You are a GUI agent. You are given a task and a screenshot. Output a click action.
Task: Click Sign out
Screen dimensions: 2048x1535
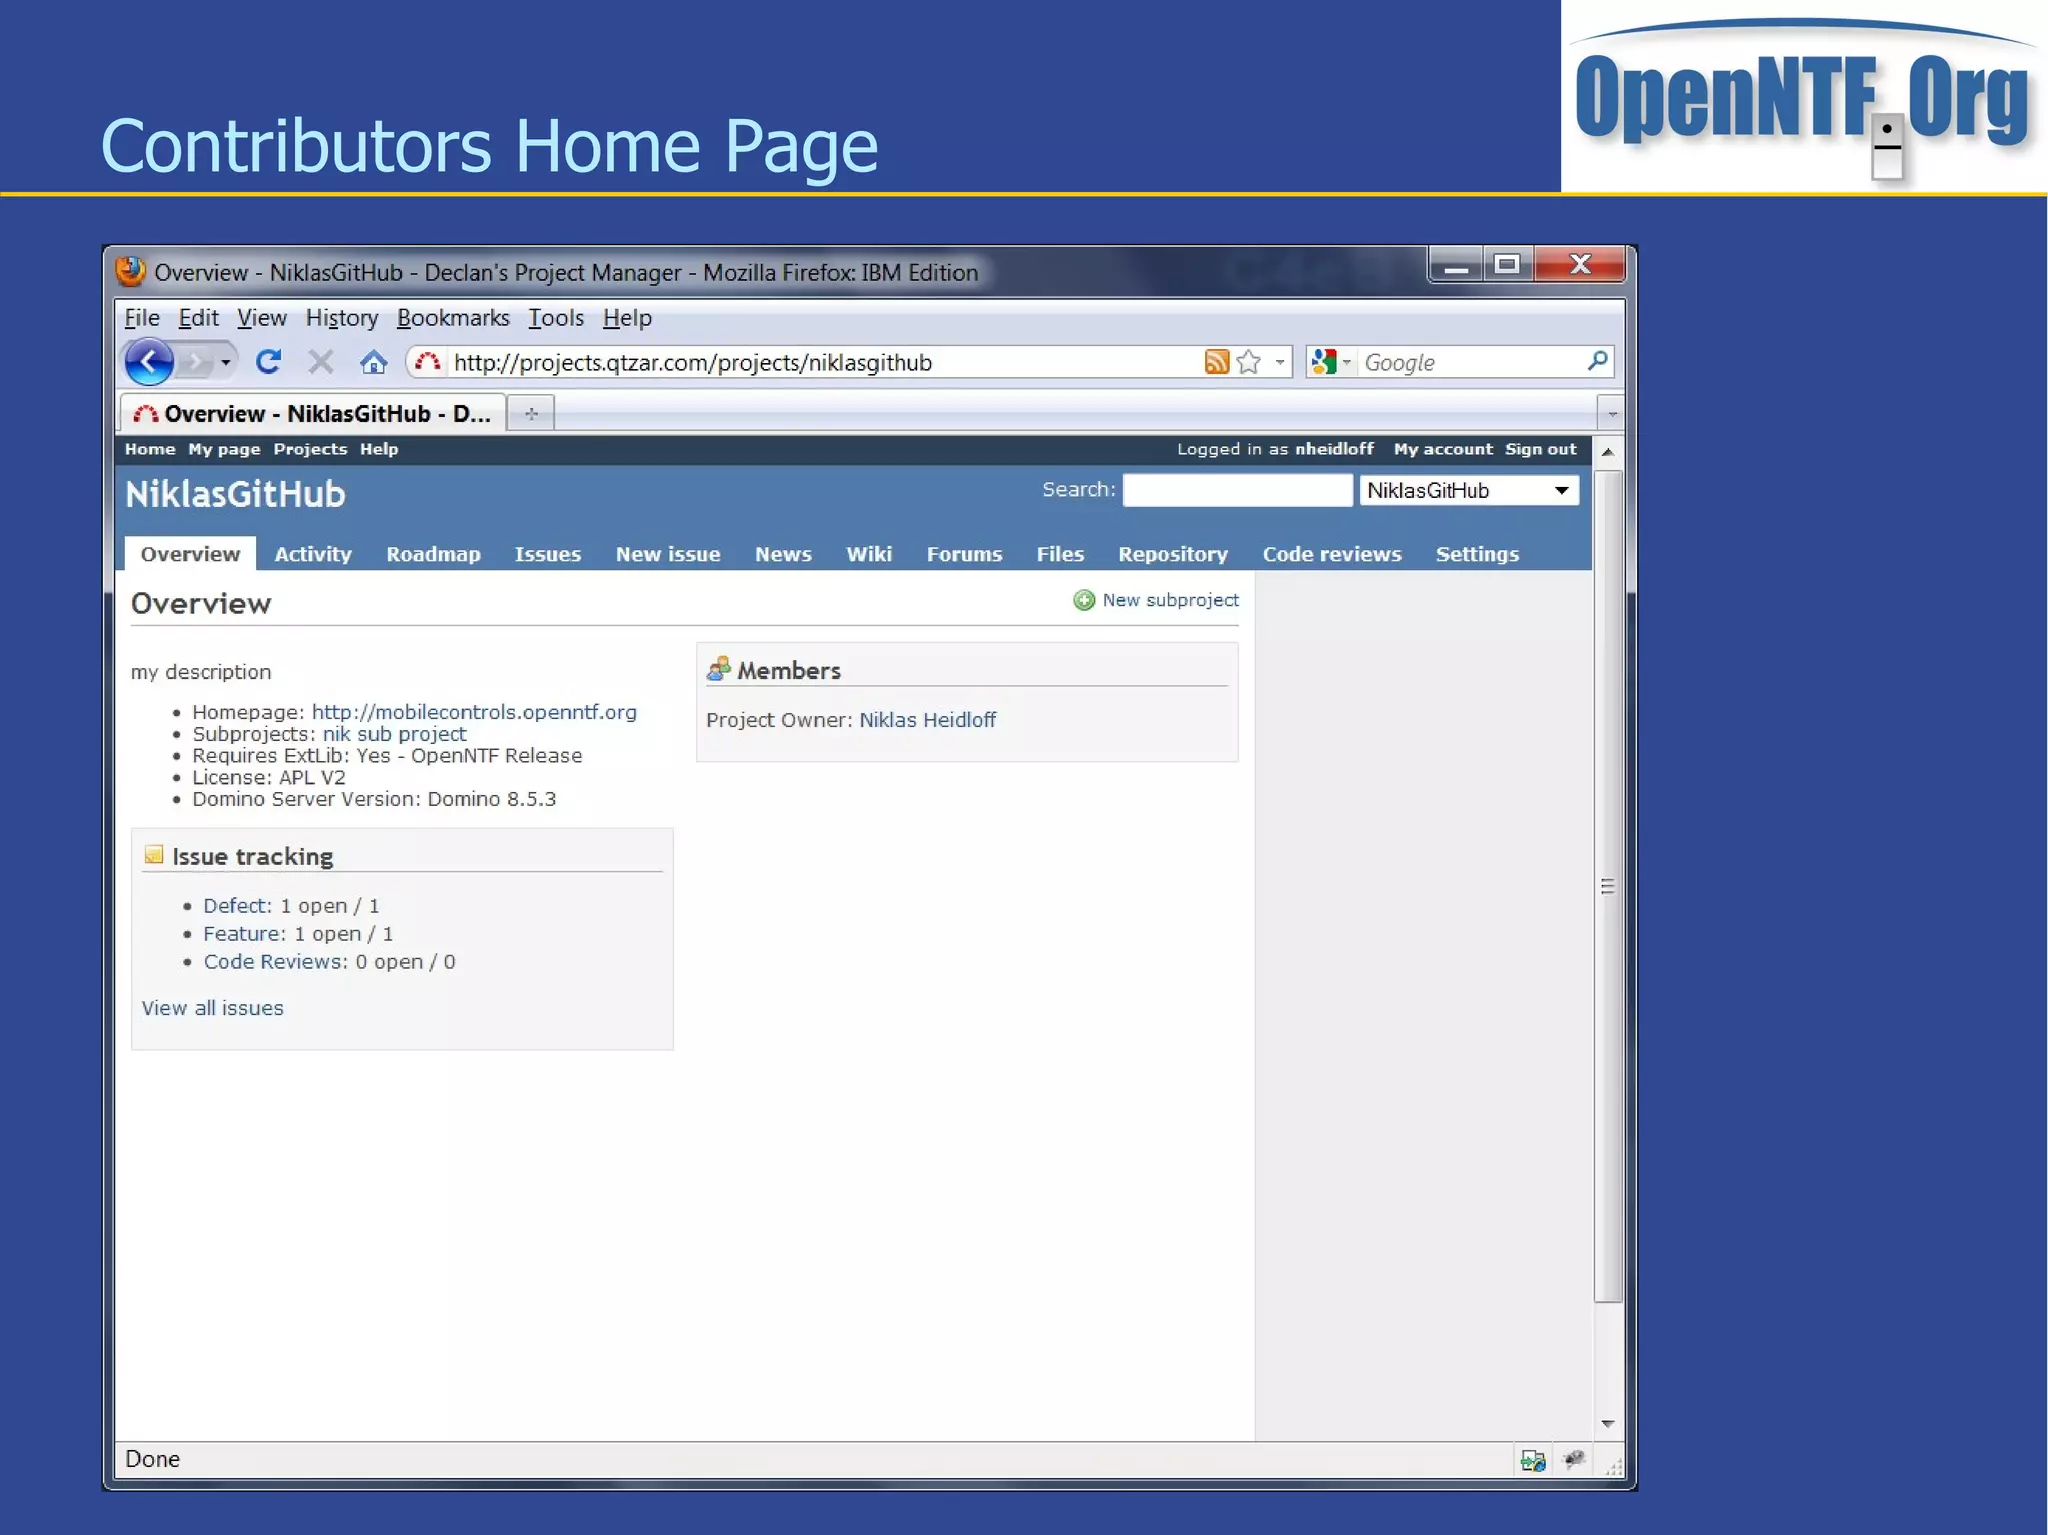[1540, 449]
